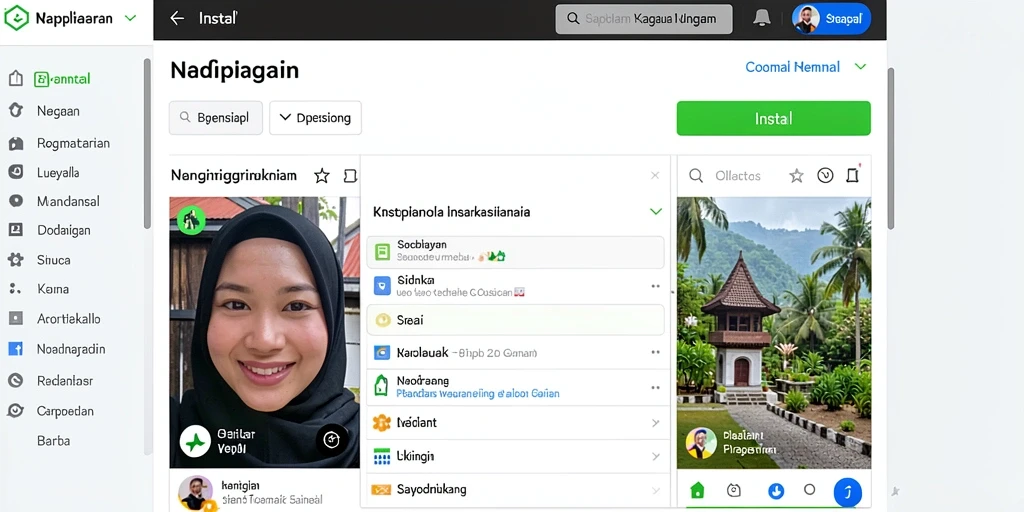1024x512 pixels.
Task: Open Barba in the sidebar
Action: [x=54, y=441]
